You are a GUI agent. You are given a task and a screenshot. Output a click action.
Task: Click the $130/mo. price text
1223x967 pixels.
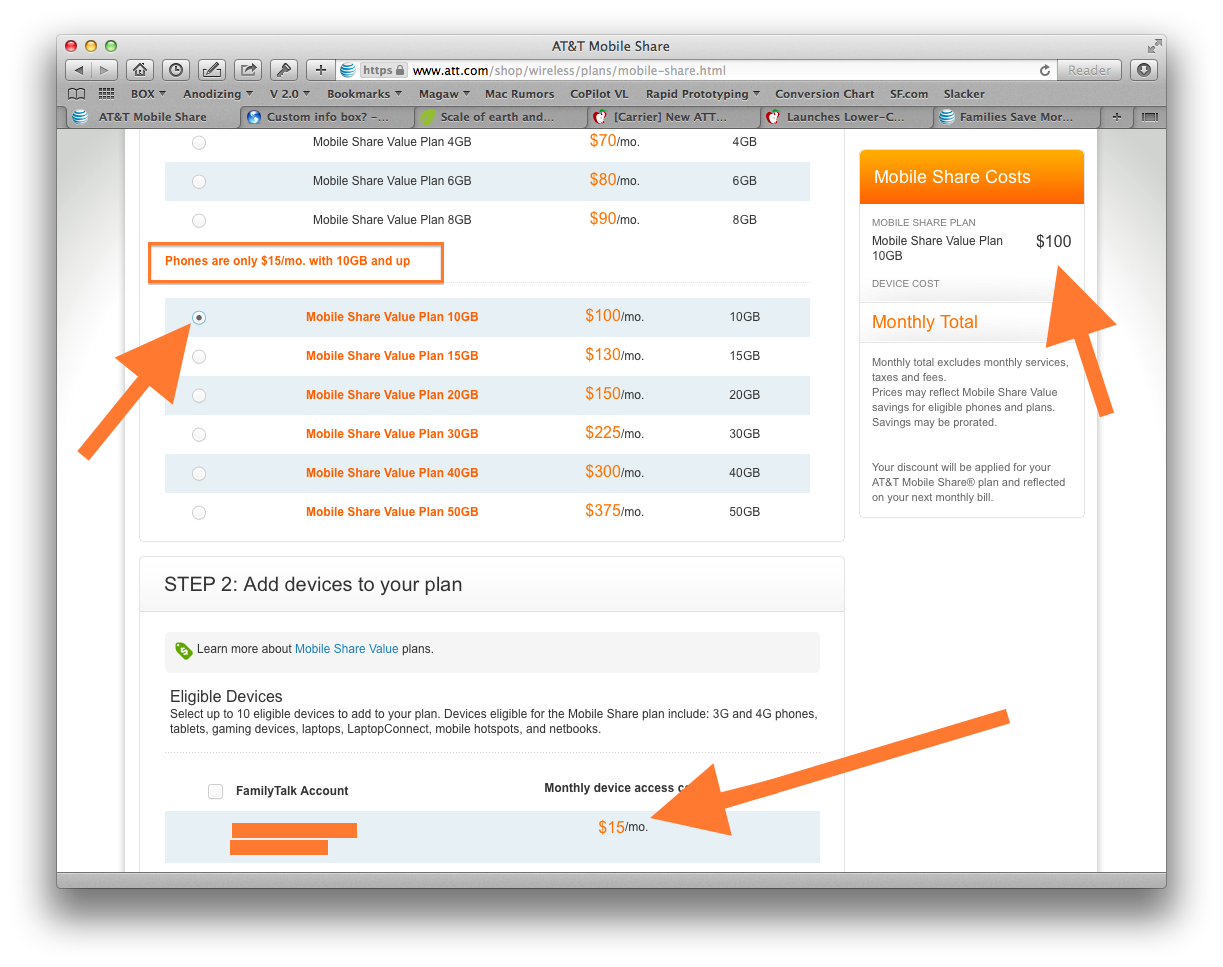tap(614, 355)
